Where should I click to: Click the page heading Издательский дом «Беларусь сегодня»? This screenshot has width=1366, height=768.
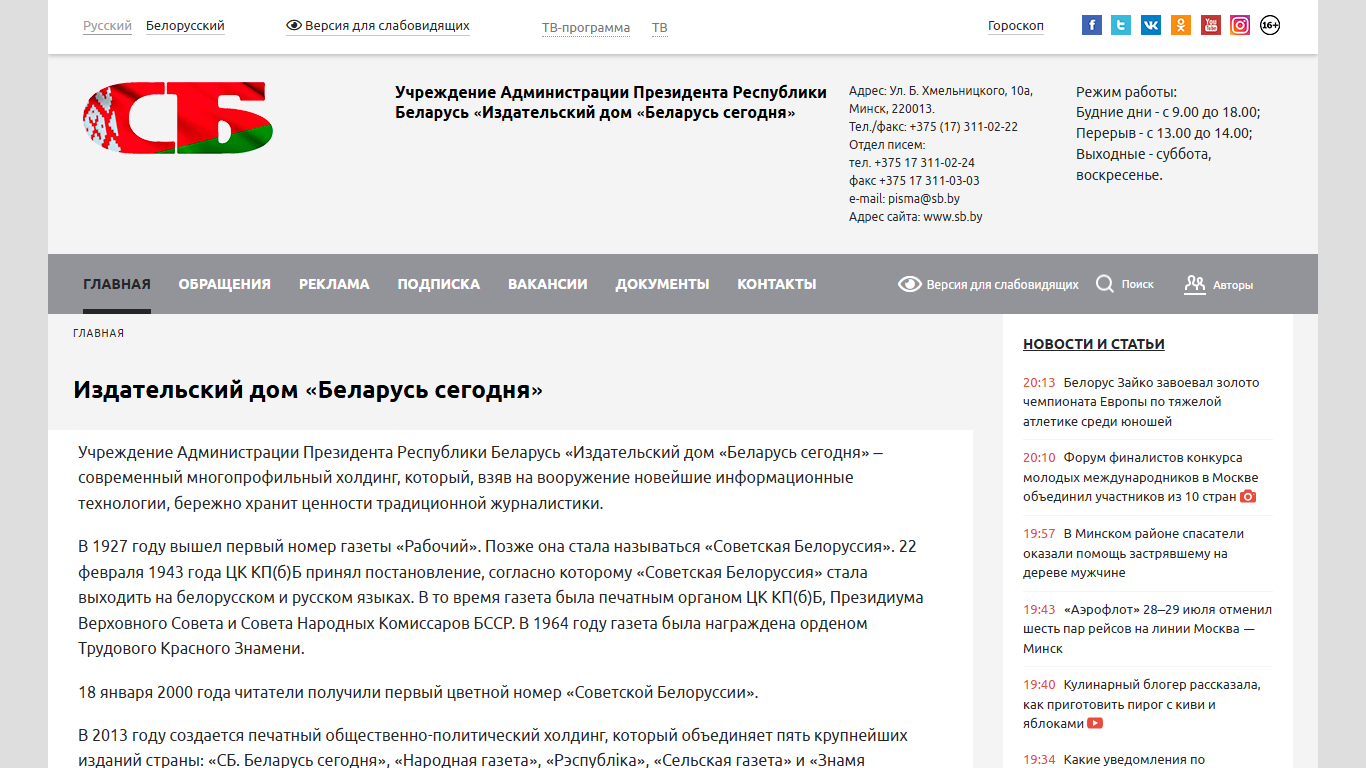tap(308, 390)
